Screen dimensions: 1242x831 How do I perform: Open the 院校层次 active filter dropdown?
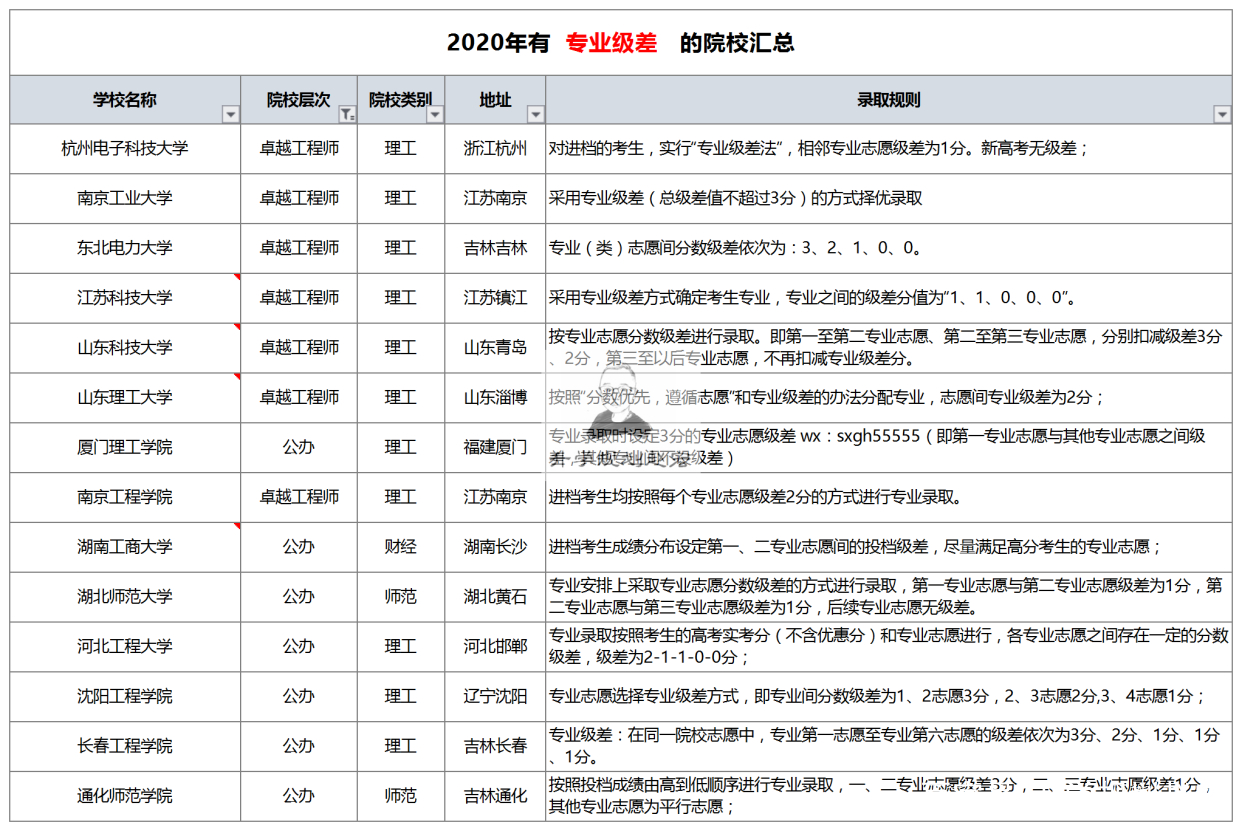[348, 115]
